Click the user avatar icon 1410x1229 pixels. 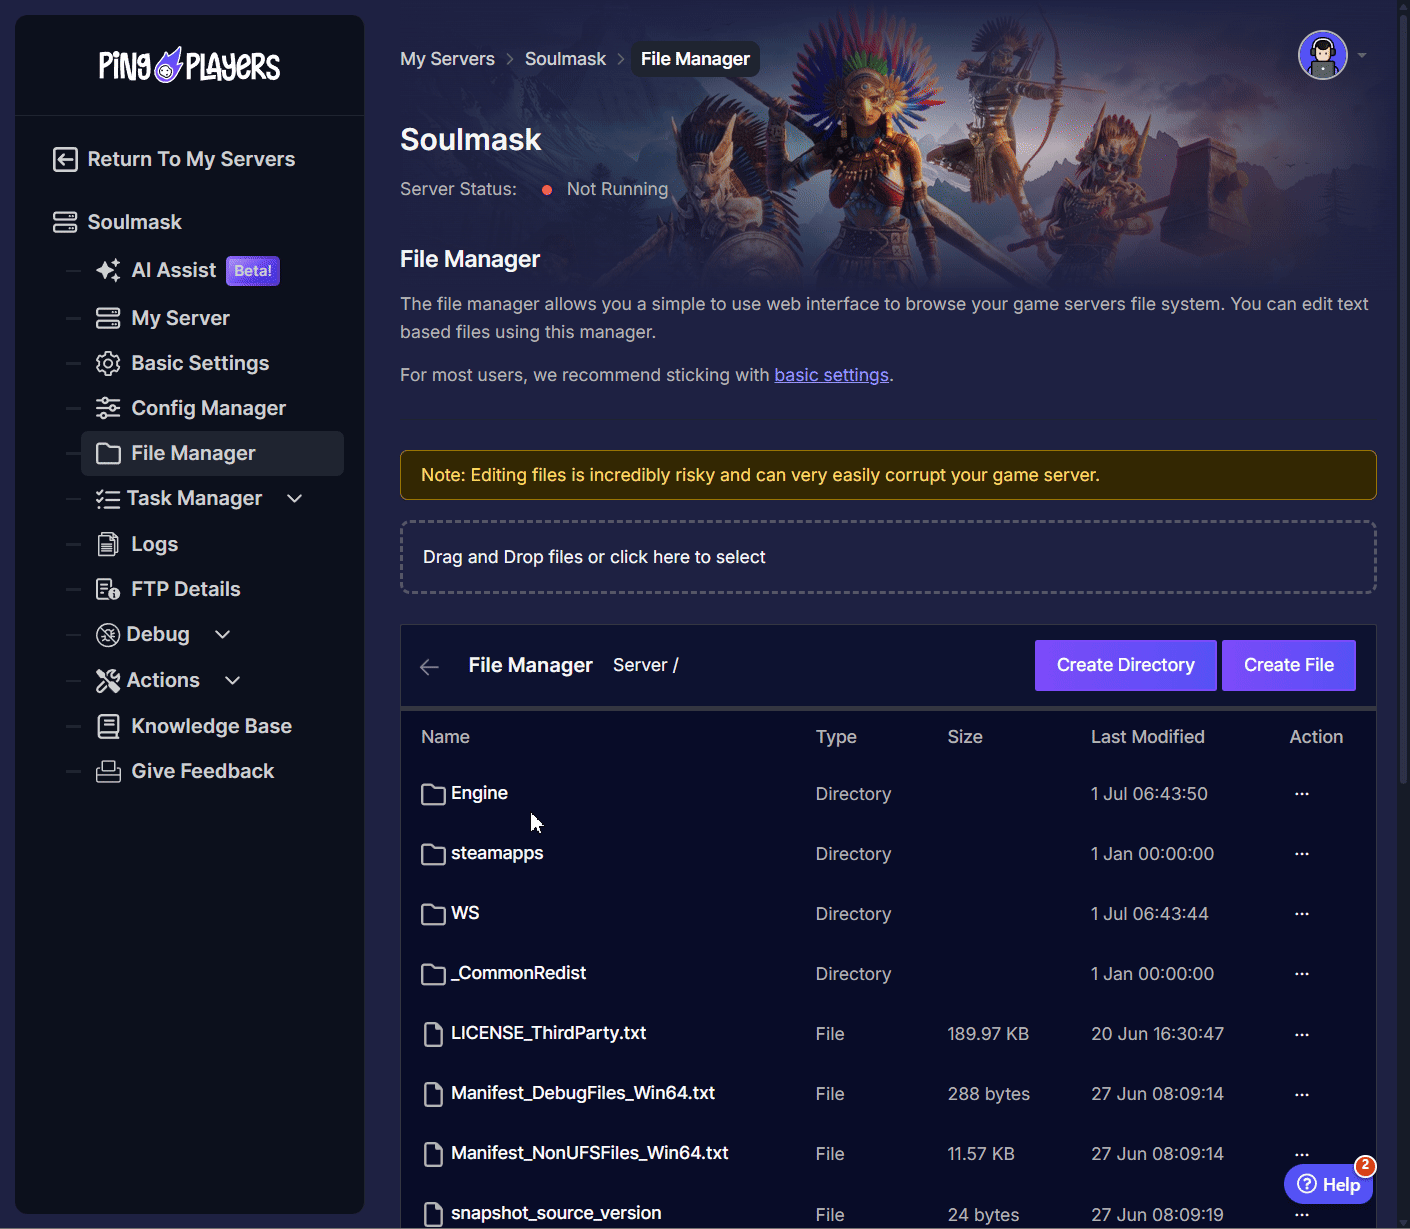click(x=1322, y=55)
